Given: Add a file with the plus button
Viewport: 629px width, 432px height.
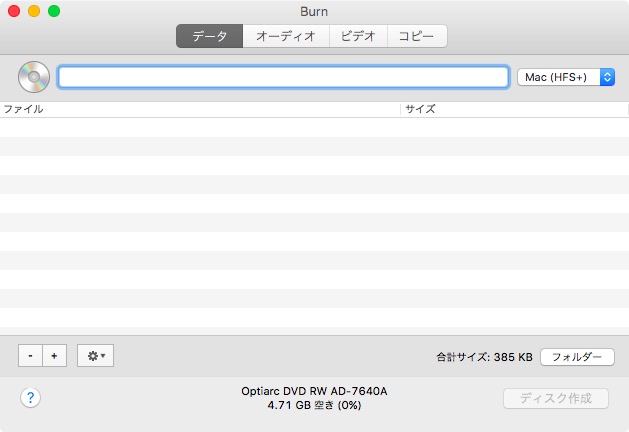Looking at the screenshot, I should click(x=55, y=355).
